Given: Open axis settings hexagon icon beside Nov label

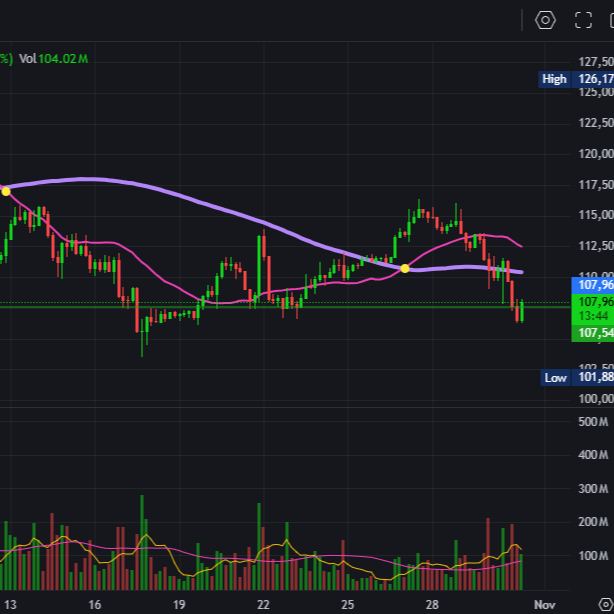Looking at the screenshot, I should pos(606,604).
